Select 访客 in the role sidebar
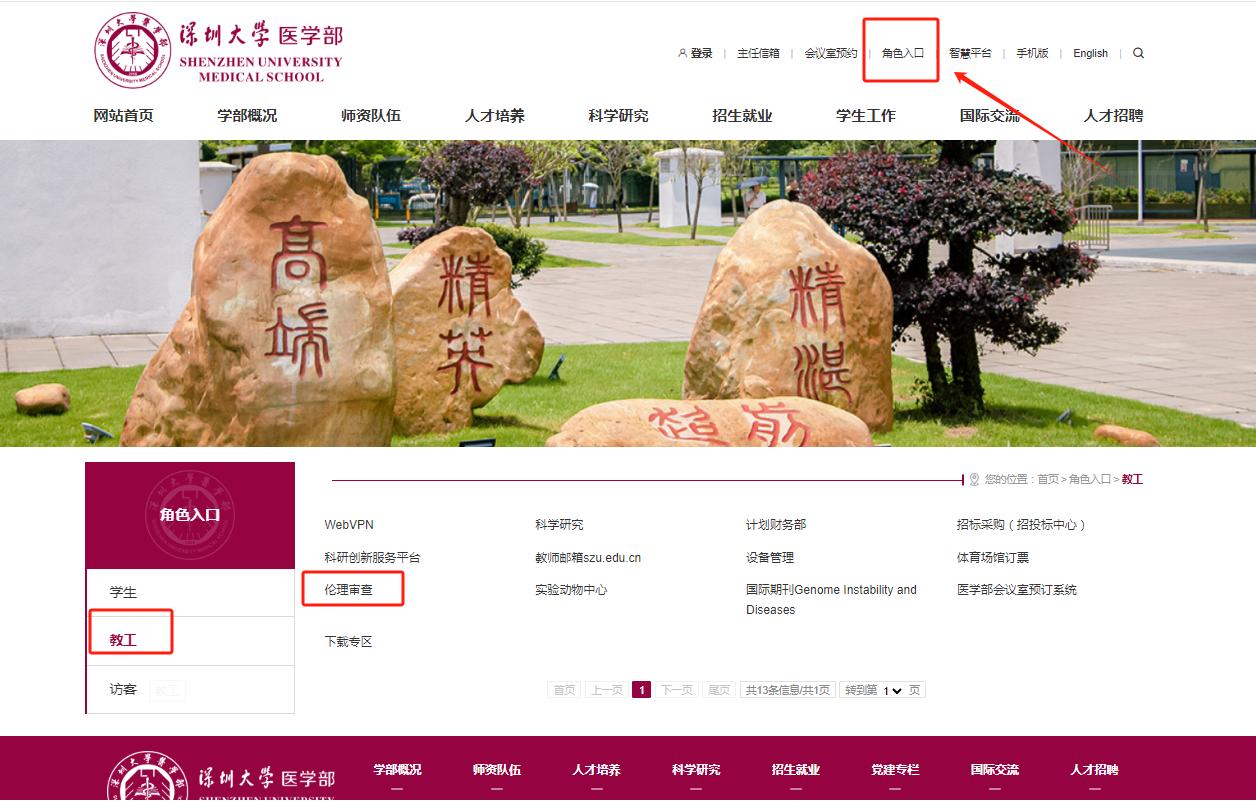The image size is (1256, 801). [123, 689]
